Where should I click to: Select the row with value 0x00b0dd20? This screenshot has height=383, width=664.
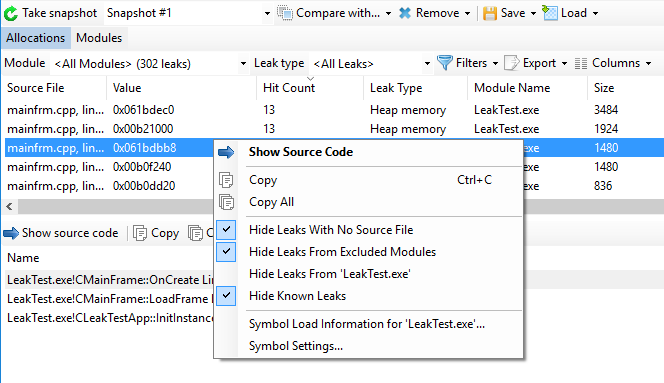(109, 186)
